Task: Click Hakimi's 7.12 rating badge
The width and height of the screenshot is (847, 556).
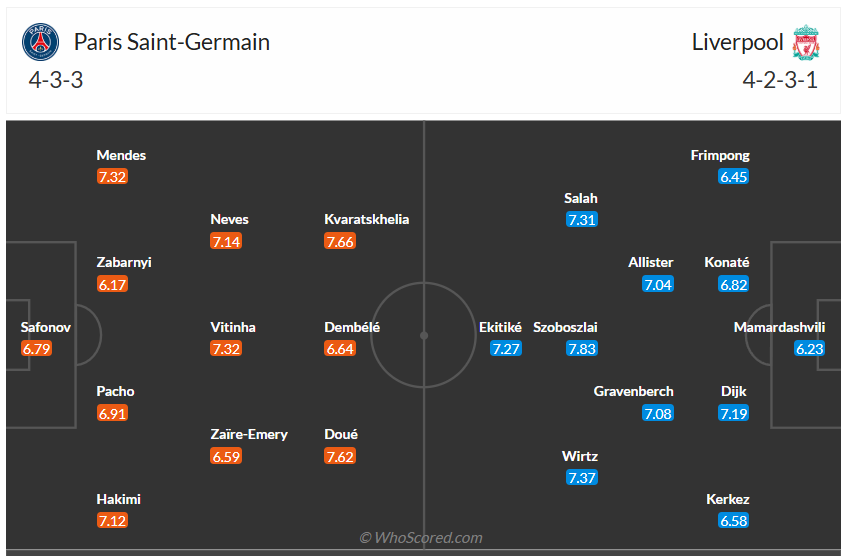Action: coord(112,521)
